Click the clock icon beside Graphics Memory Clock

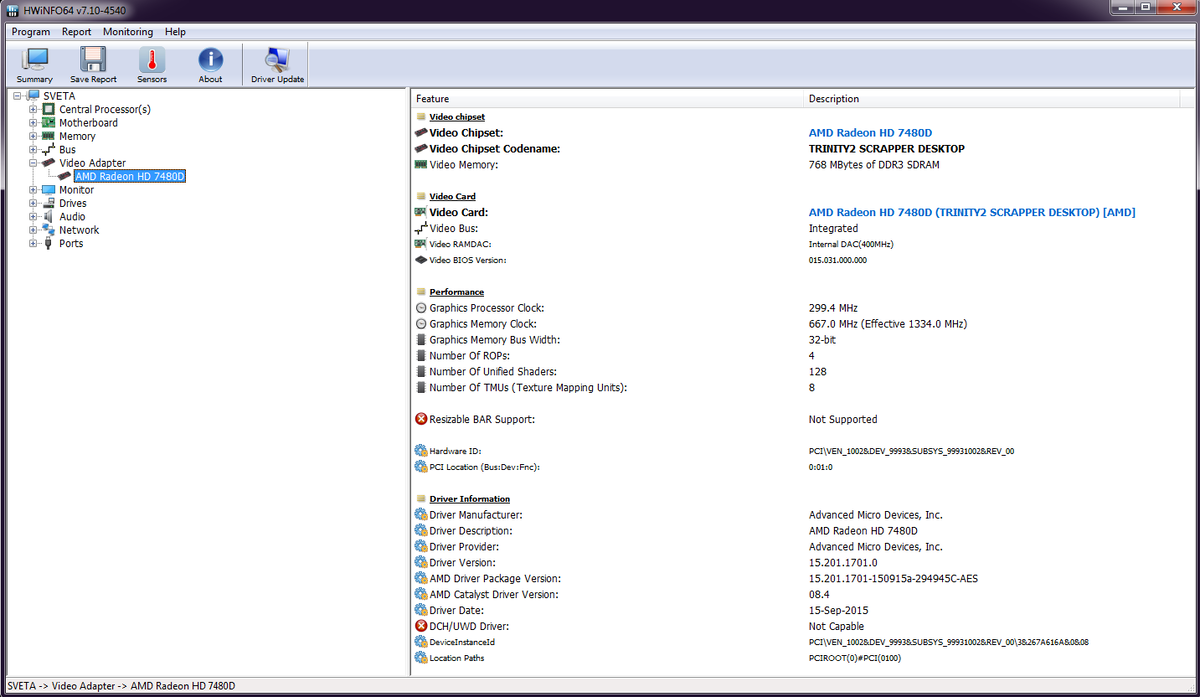[421, 324]
